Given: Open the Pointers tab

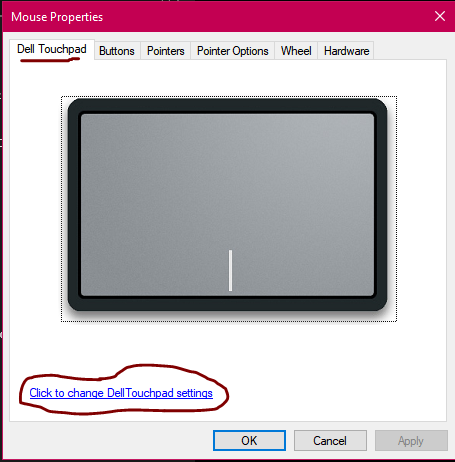Looking at the screenshot, I should (166, 51).
